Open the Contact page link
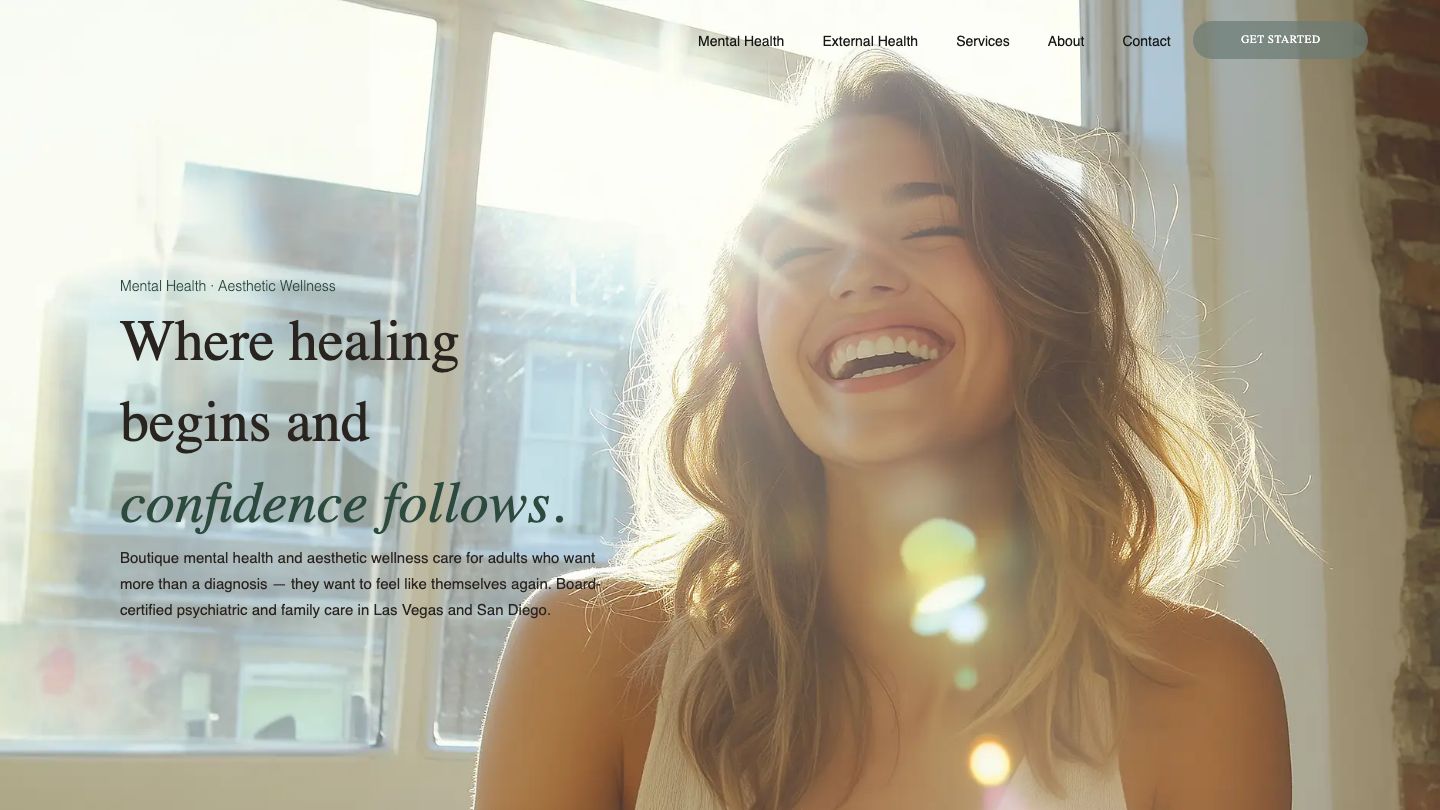The image size is (1440, 810). coord(1146,41)
